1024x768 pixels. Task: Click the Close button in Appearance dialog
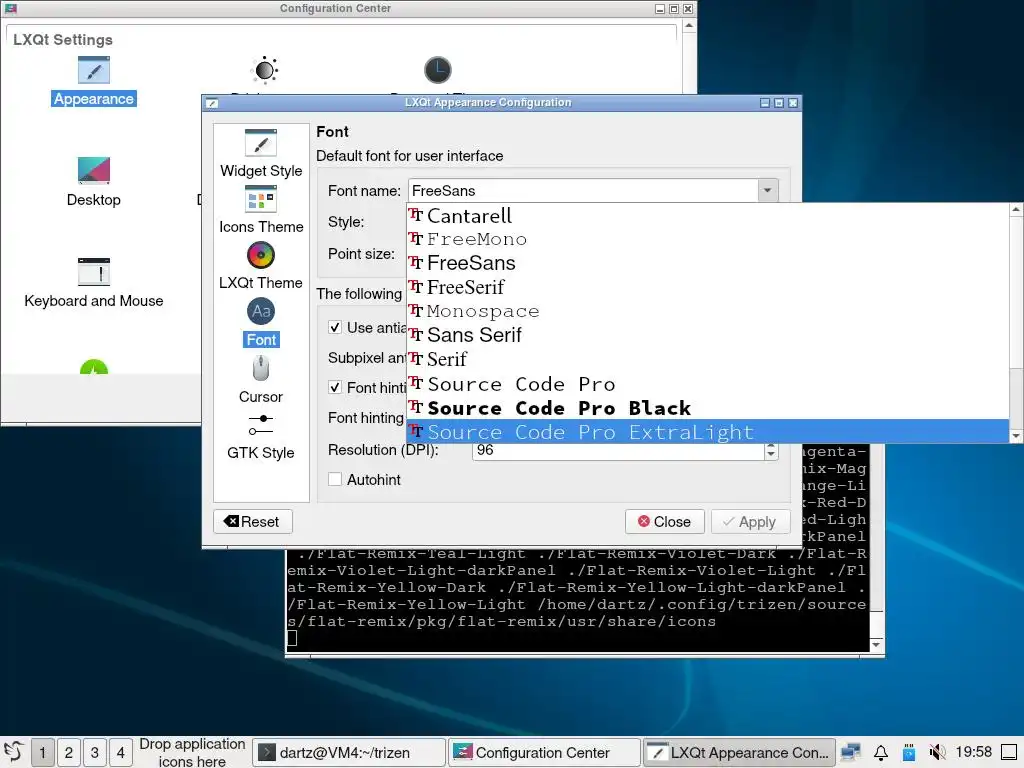(x=664, y=521)
